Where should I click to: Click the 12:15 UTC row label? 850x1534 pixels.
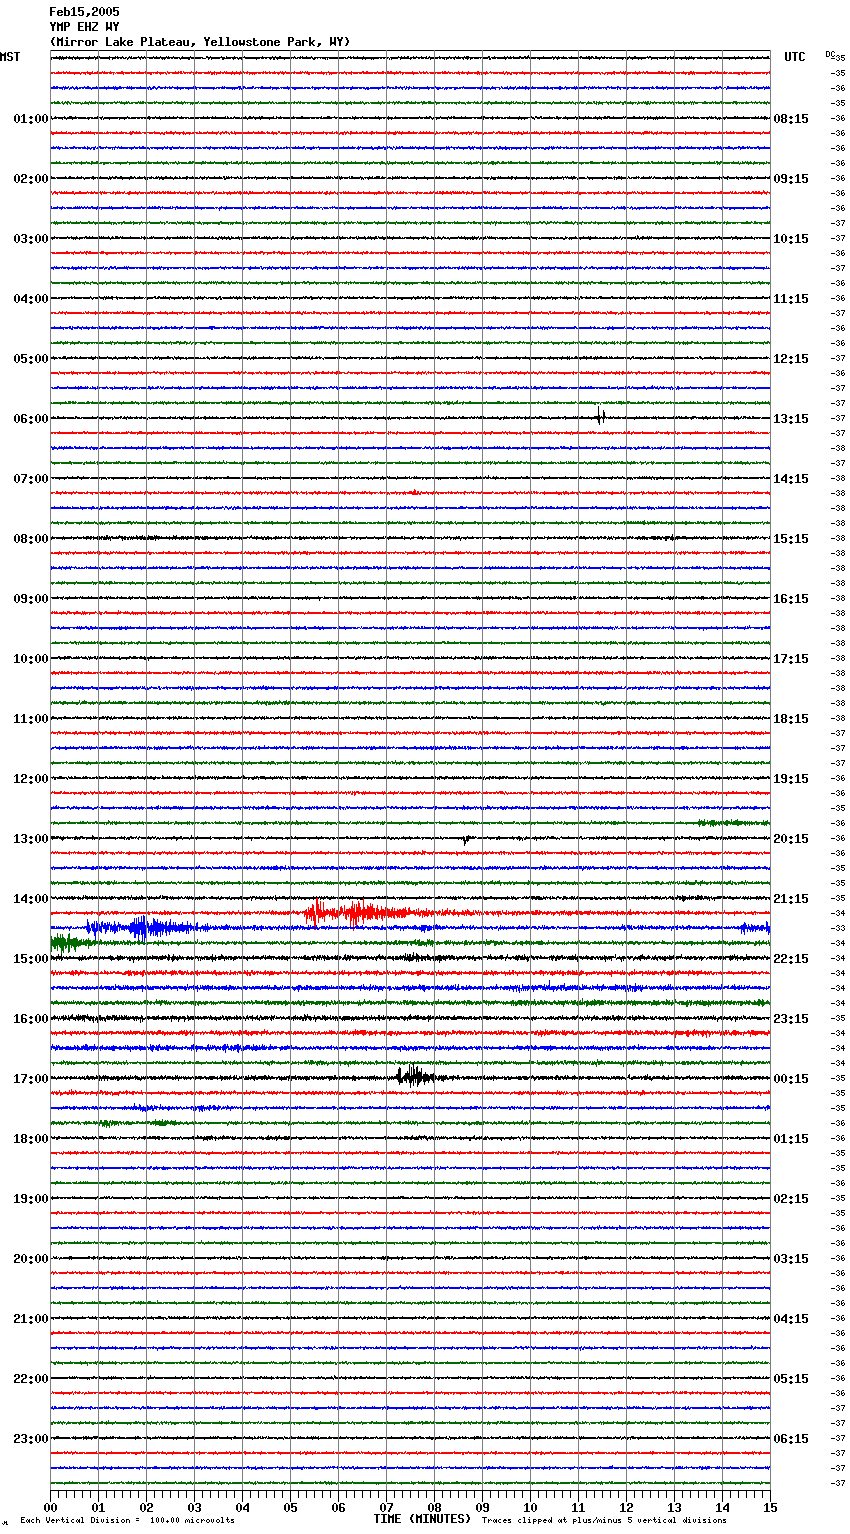point(791,359)
